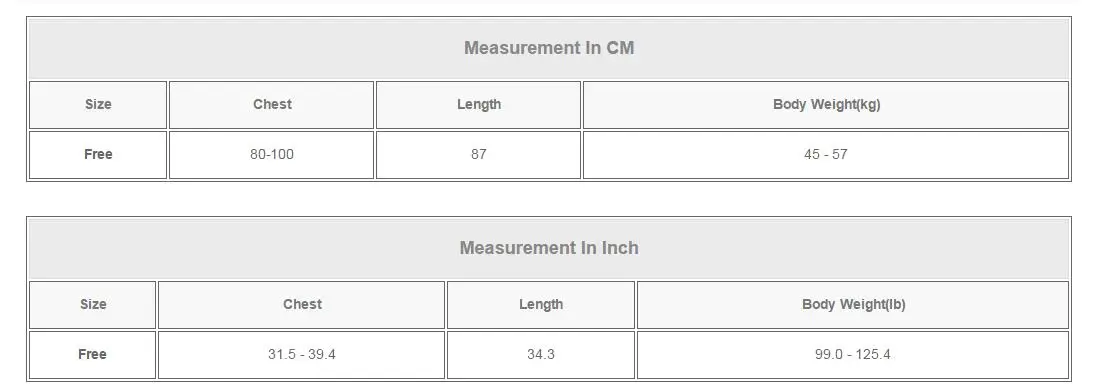1104x385 pixels.
Task: Click the Free size cell in Inch table
Action: 92,355
